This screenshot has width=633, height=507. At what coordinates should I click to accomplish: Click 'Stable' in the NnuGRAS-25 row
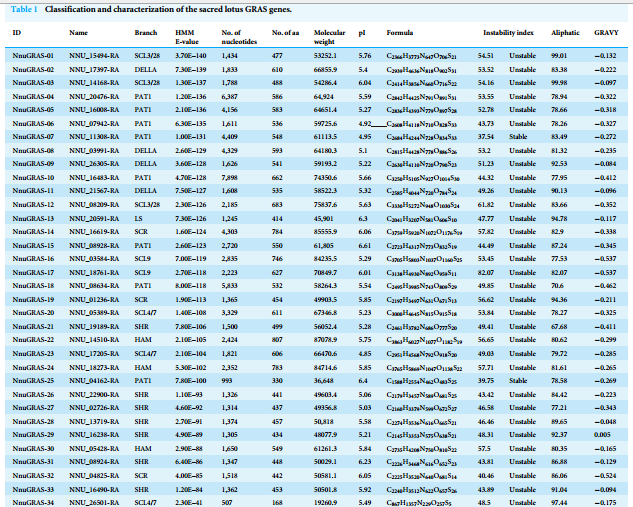point(518,381)
